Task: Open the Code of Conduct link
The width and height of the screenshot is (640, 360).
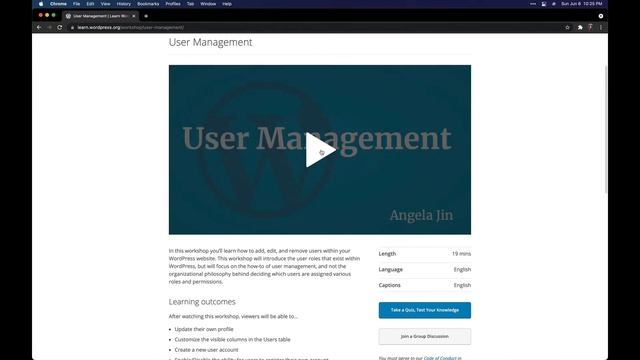Action: pyautogui.click(x=440, y=358)
